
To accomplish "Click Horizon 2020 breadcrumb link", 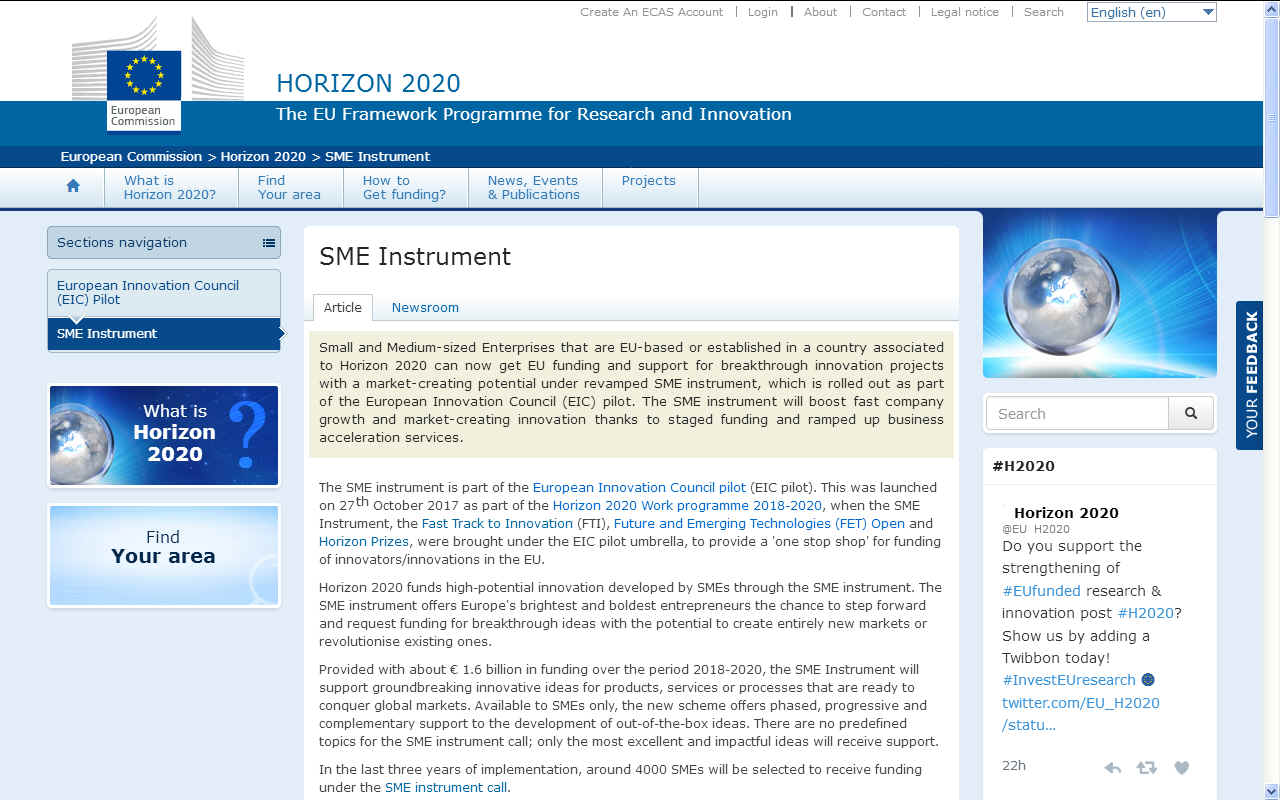I will (263, 156).
